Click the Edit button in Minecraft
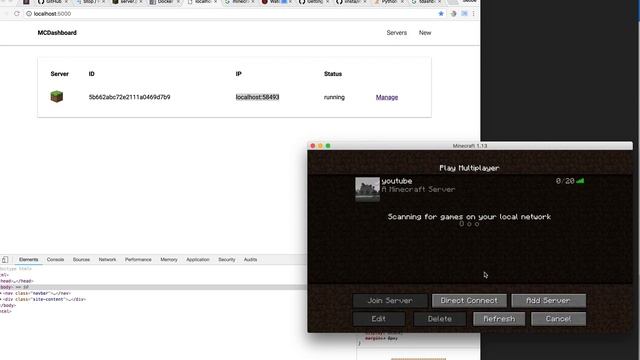Viewport: 640px width, 360px height. click(x=379, y=319)
